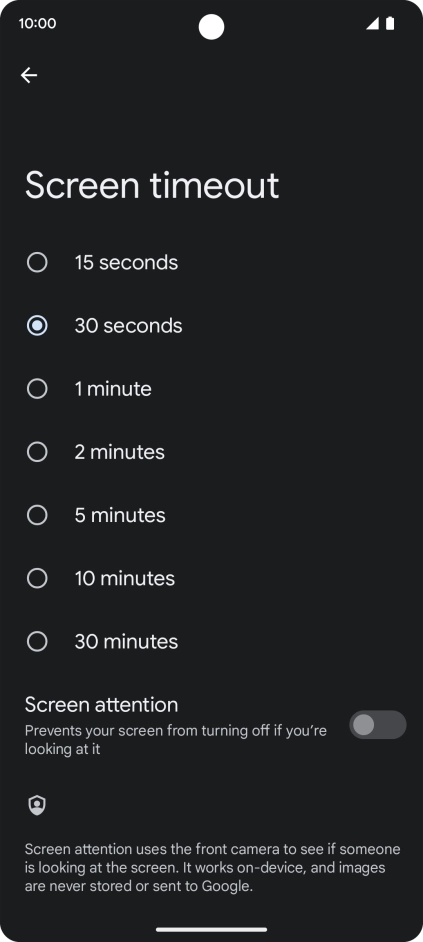Screen dimensions: 423x942
Task: Tap the '30 minutes' option text
Action: 126,642
